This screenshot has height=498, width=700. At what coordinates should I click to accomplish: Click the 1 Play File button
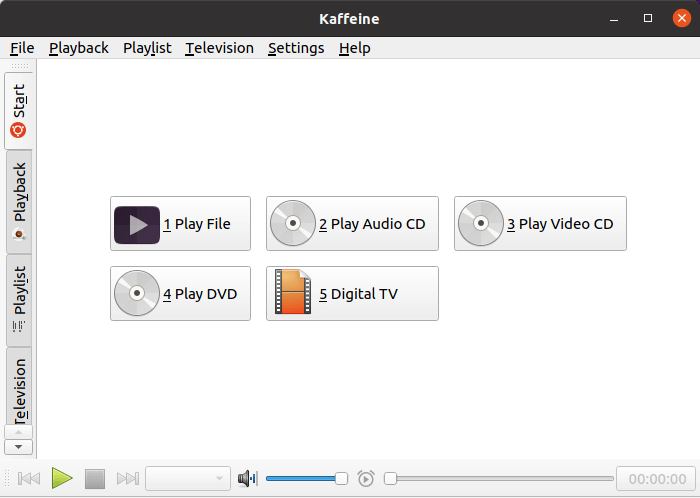tap(180, 224)
